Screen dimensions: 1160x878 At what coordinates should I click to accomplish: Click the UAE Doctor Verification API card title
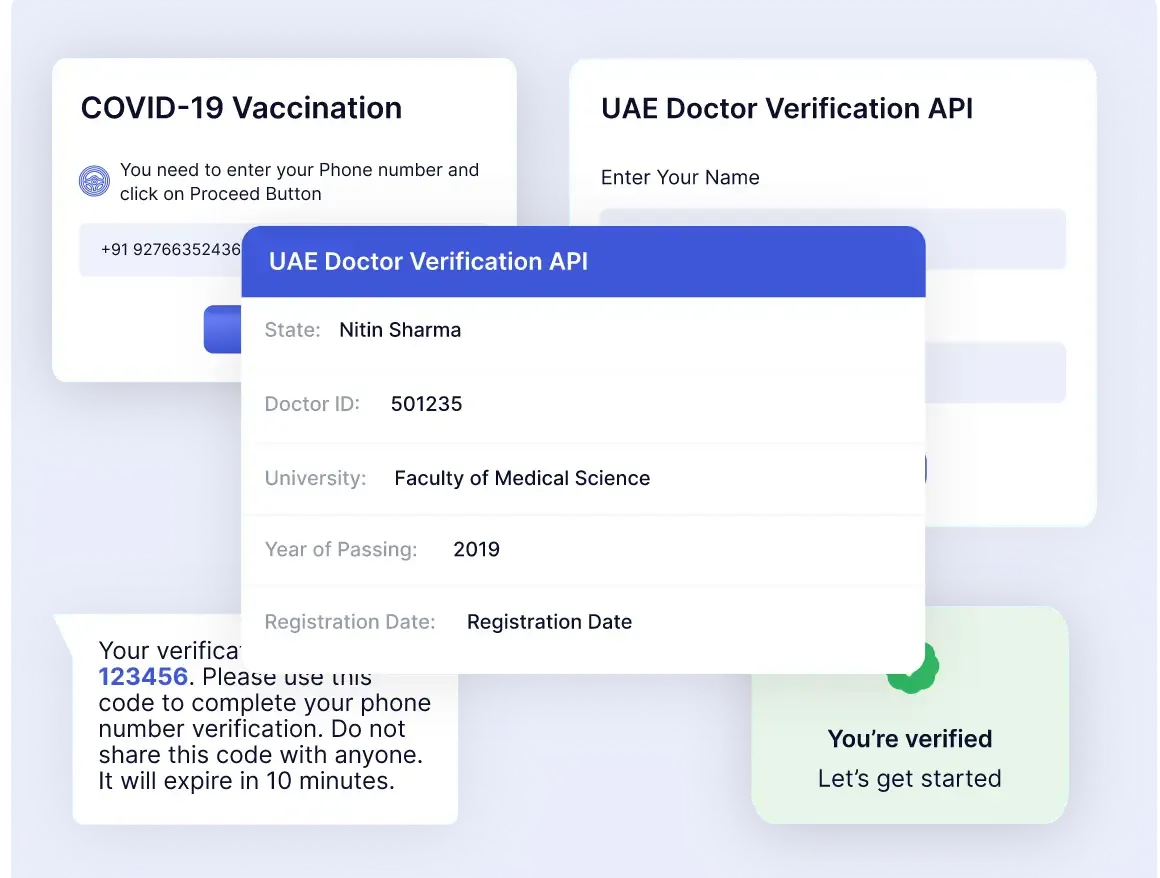(x=787, y=109)
